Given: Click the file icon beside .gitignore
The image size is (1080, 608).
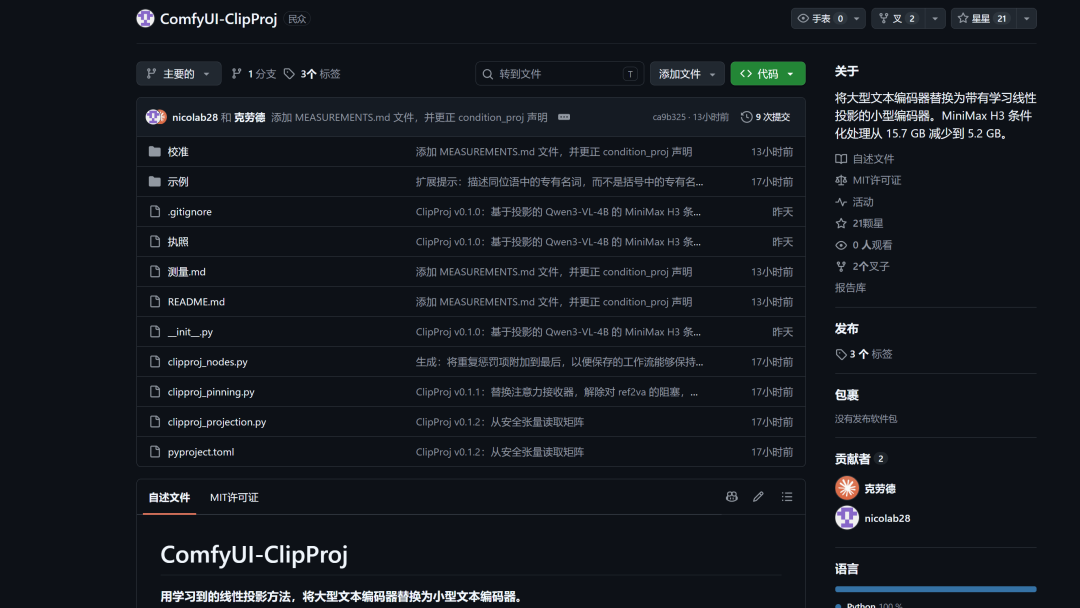Looking at the screenshot, I should coord(155,211).
